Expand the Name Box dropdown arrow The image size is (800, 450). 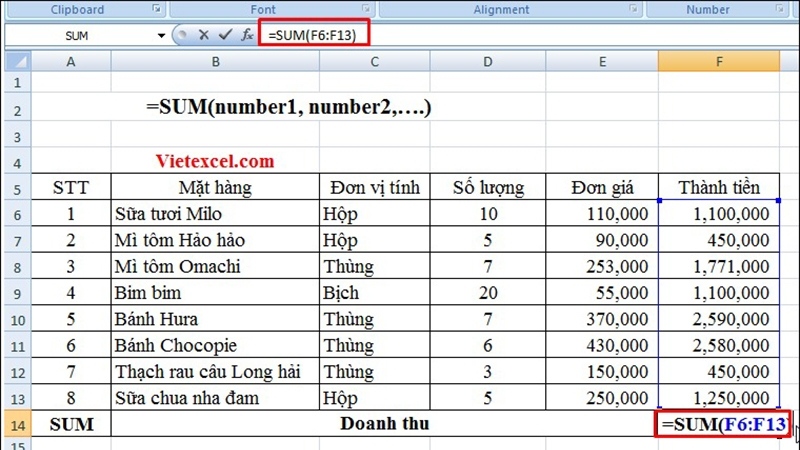161,35
